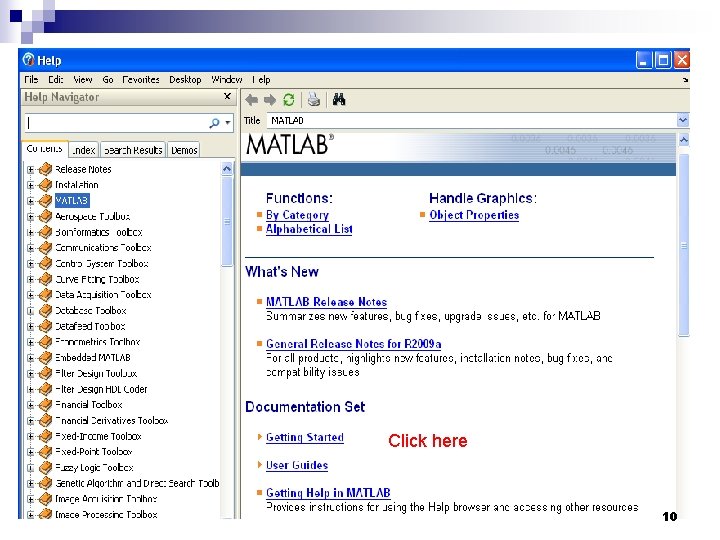Open the Desktop menu
Viewport: 720px width, 540px height.
click(x=185, y=79)
